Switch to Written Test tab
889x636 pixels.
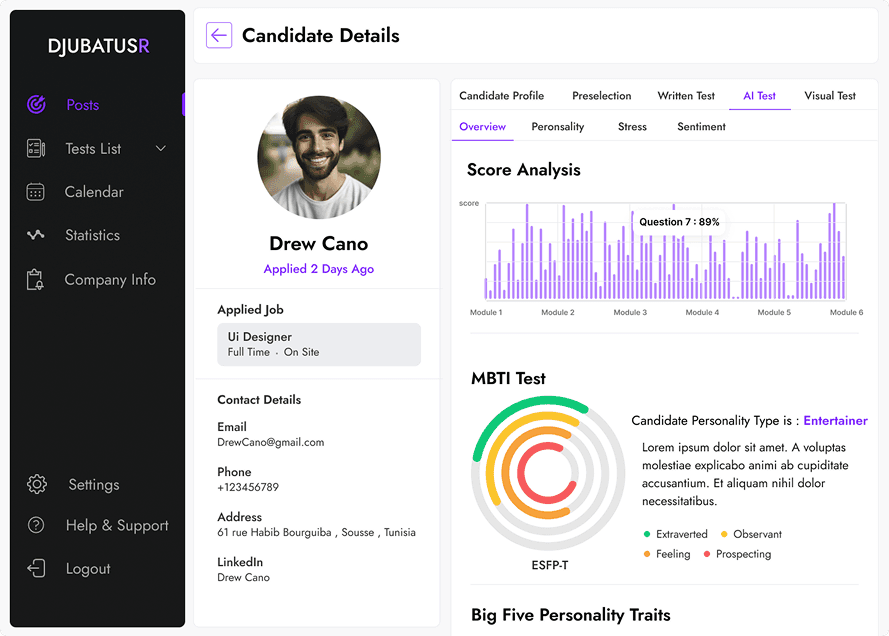coord(686,96)
